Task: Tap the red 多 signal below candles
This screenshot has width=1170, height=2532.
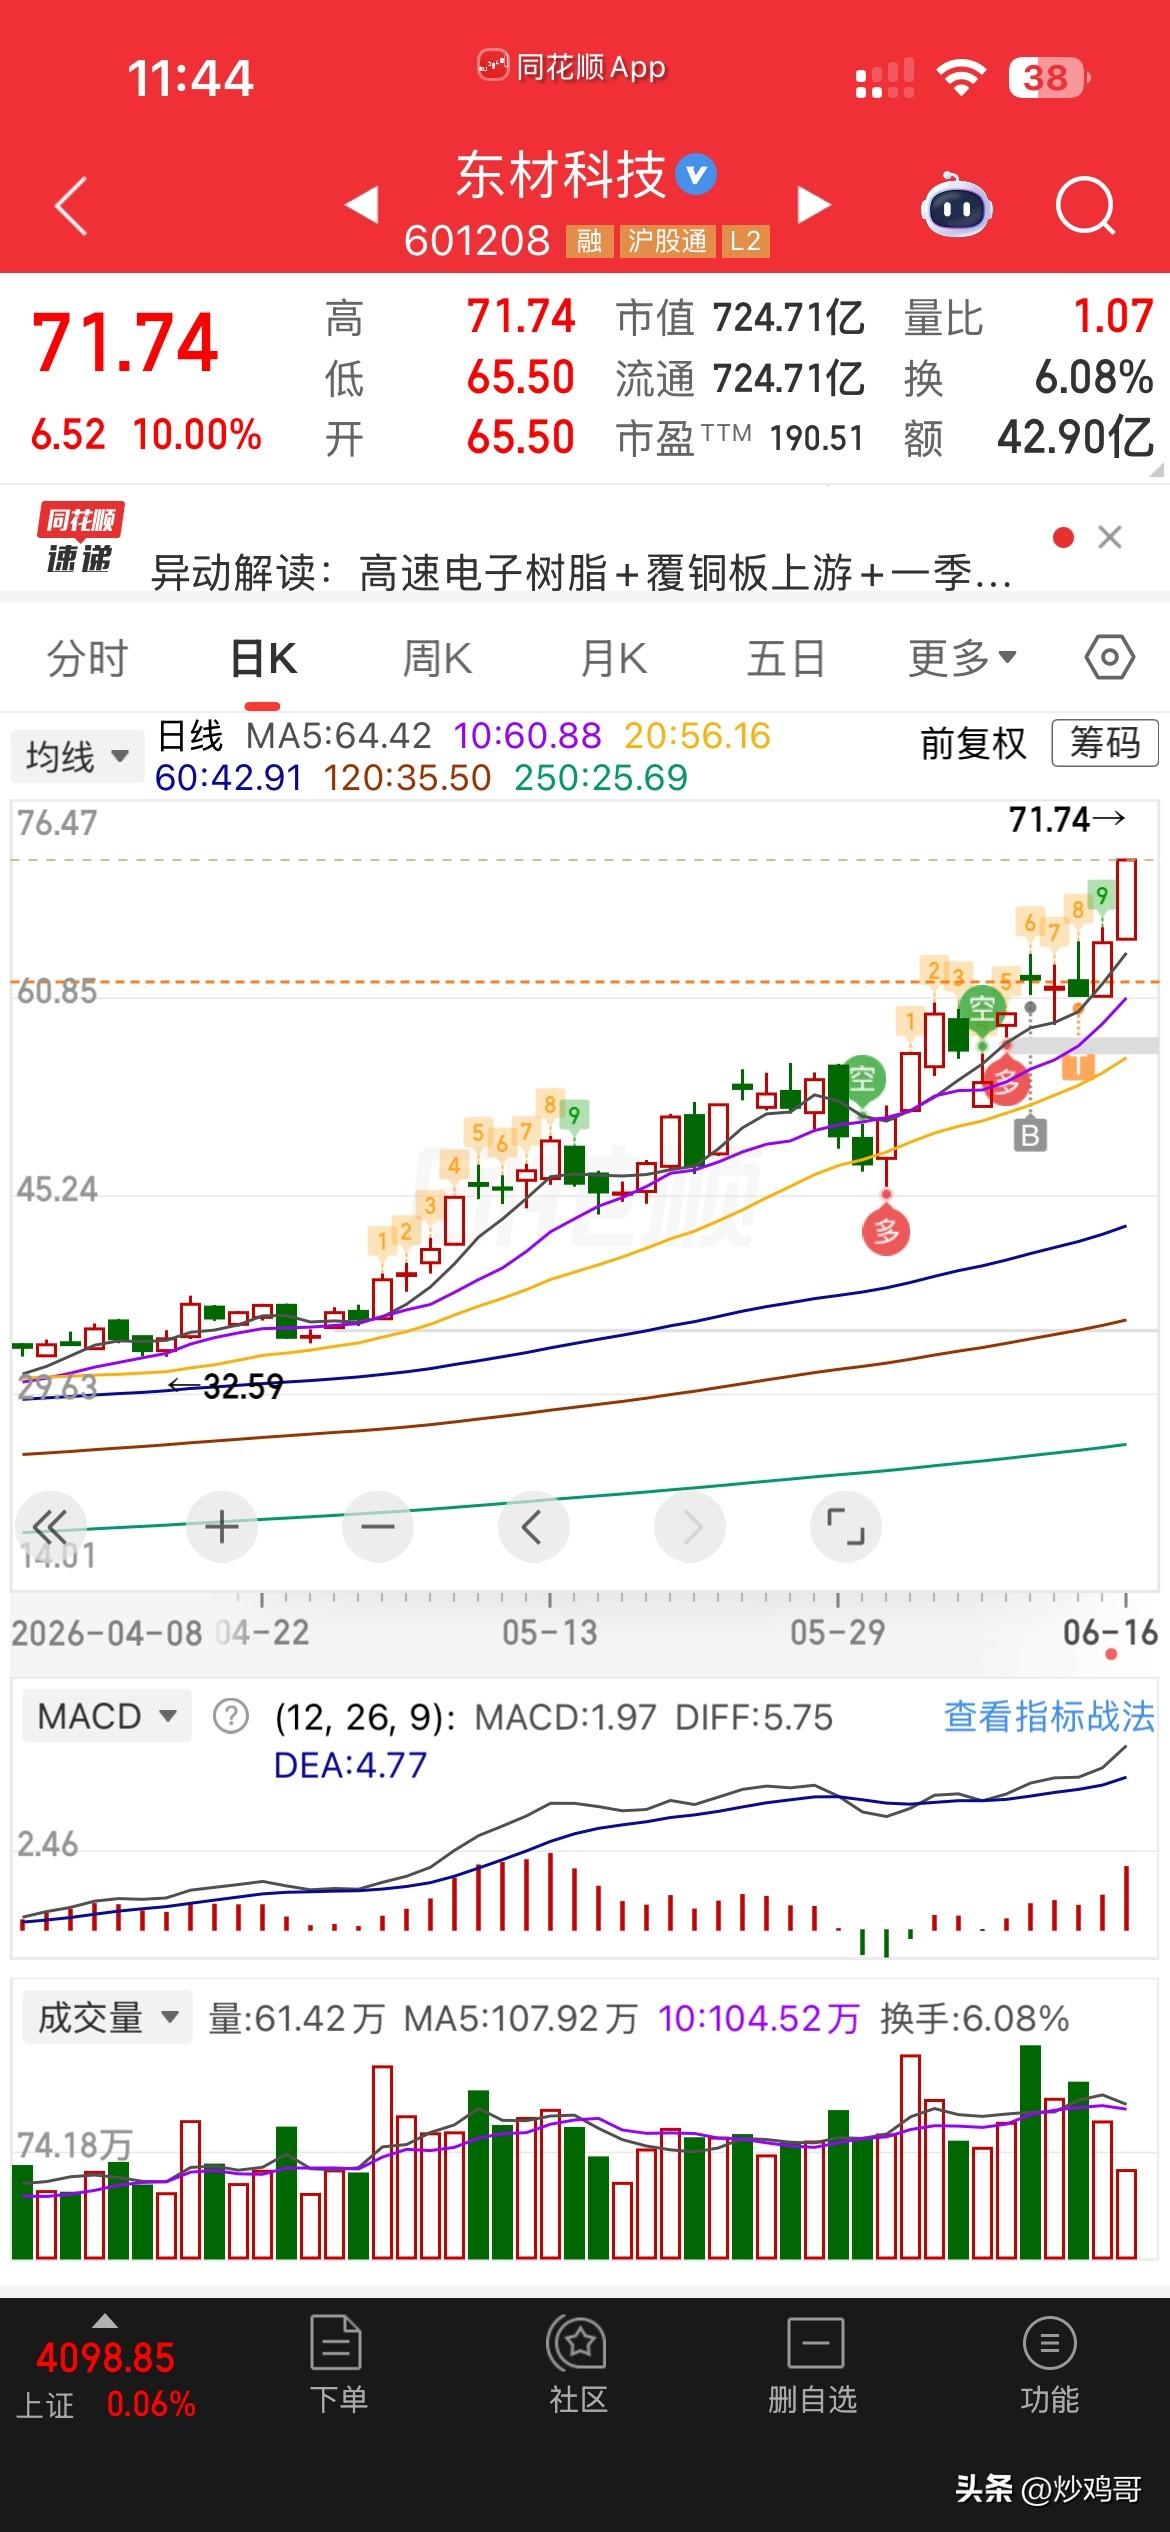Action: click(886, 1230)
